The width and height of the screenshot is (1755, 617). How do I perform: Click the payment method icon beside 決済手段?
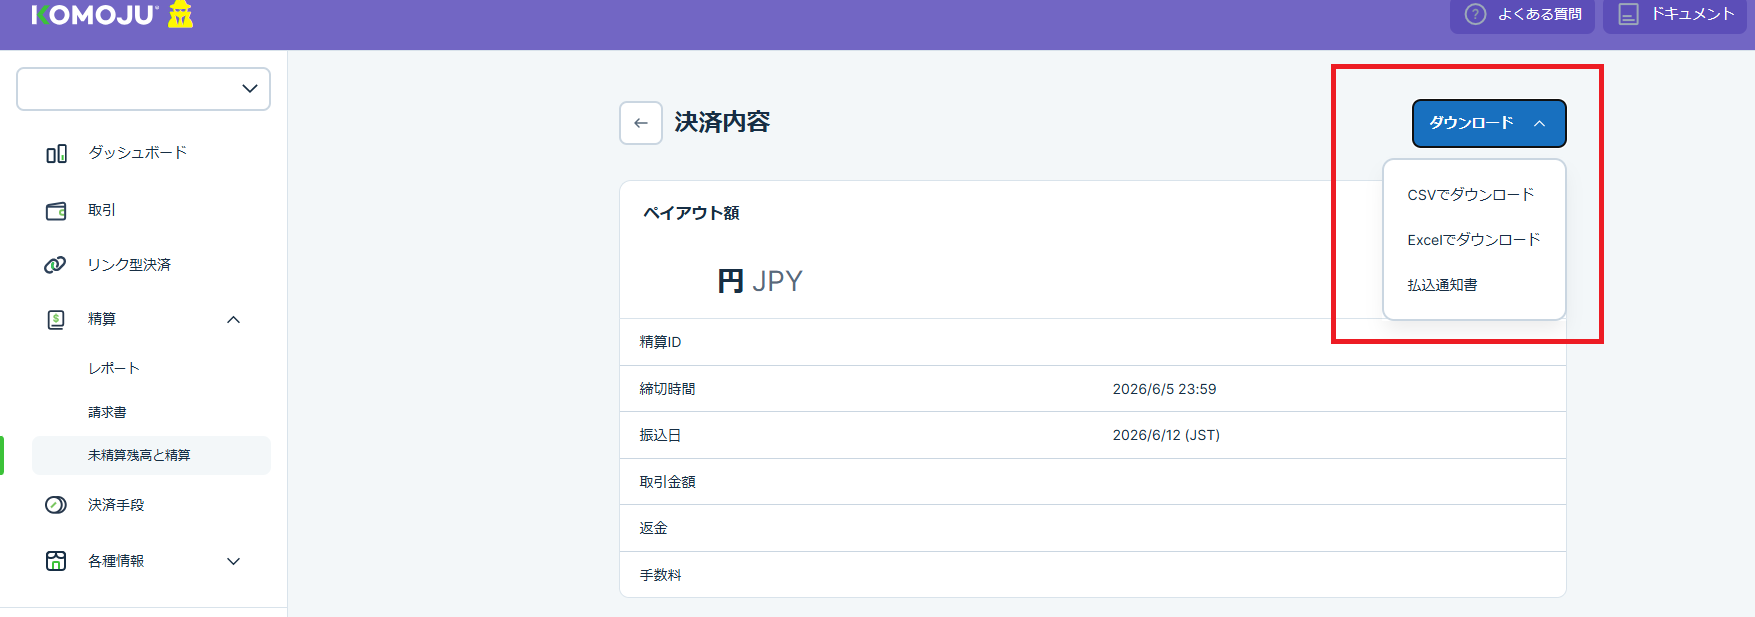click(x=56, y=505)
